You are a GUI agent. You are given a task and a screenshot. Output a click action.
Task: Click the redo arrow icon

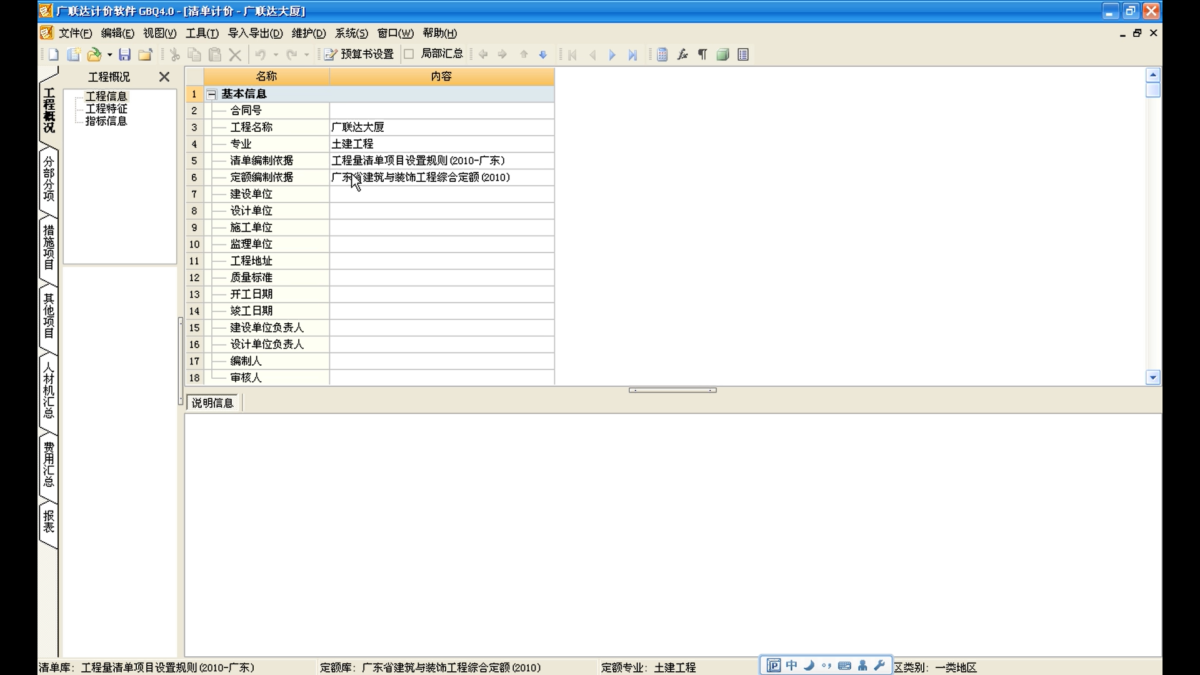[291, 55]
